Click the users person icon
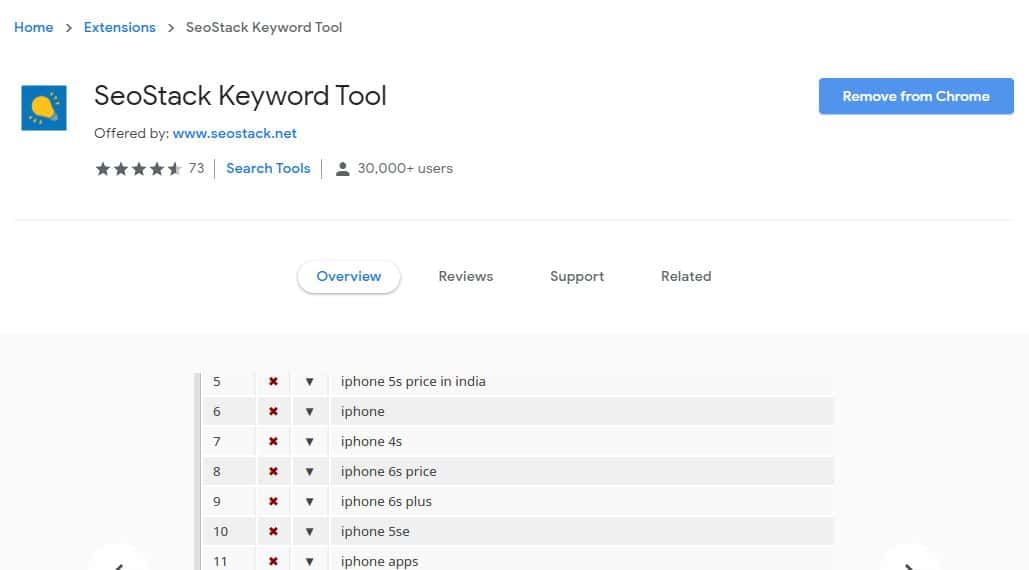Viewport: 1029px width, 570px height. pyautogui.click(x=342, y=169)
